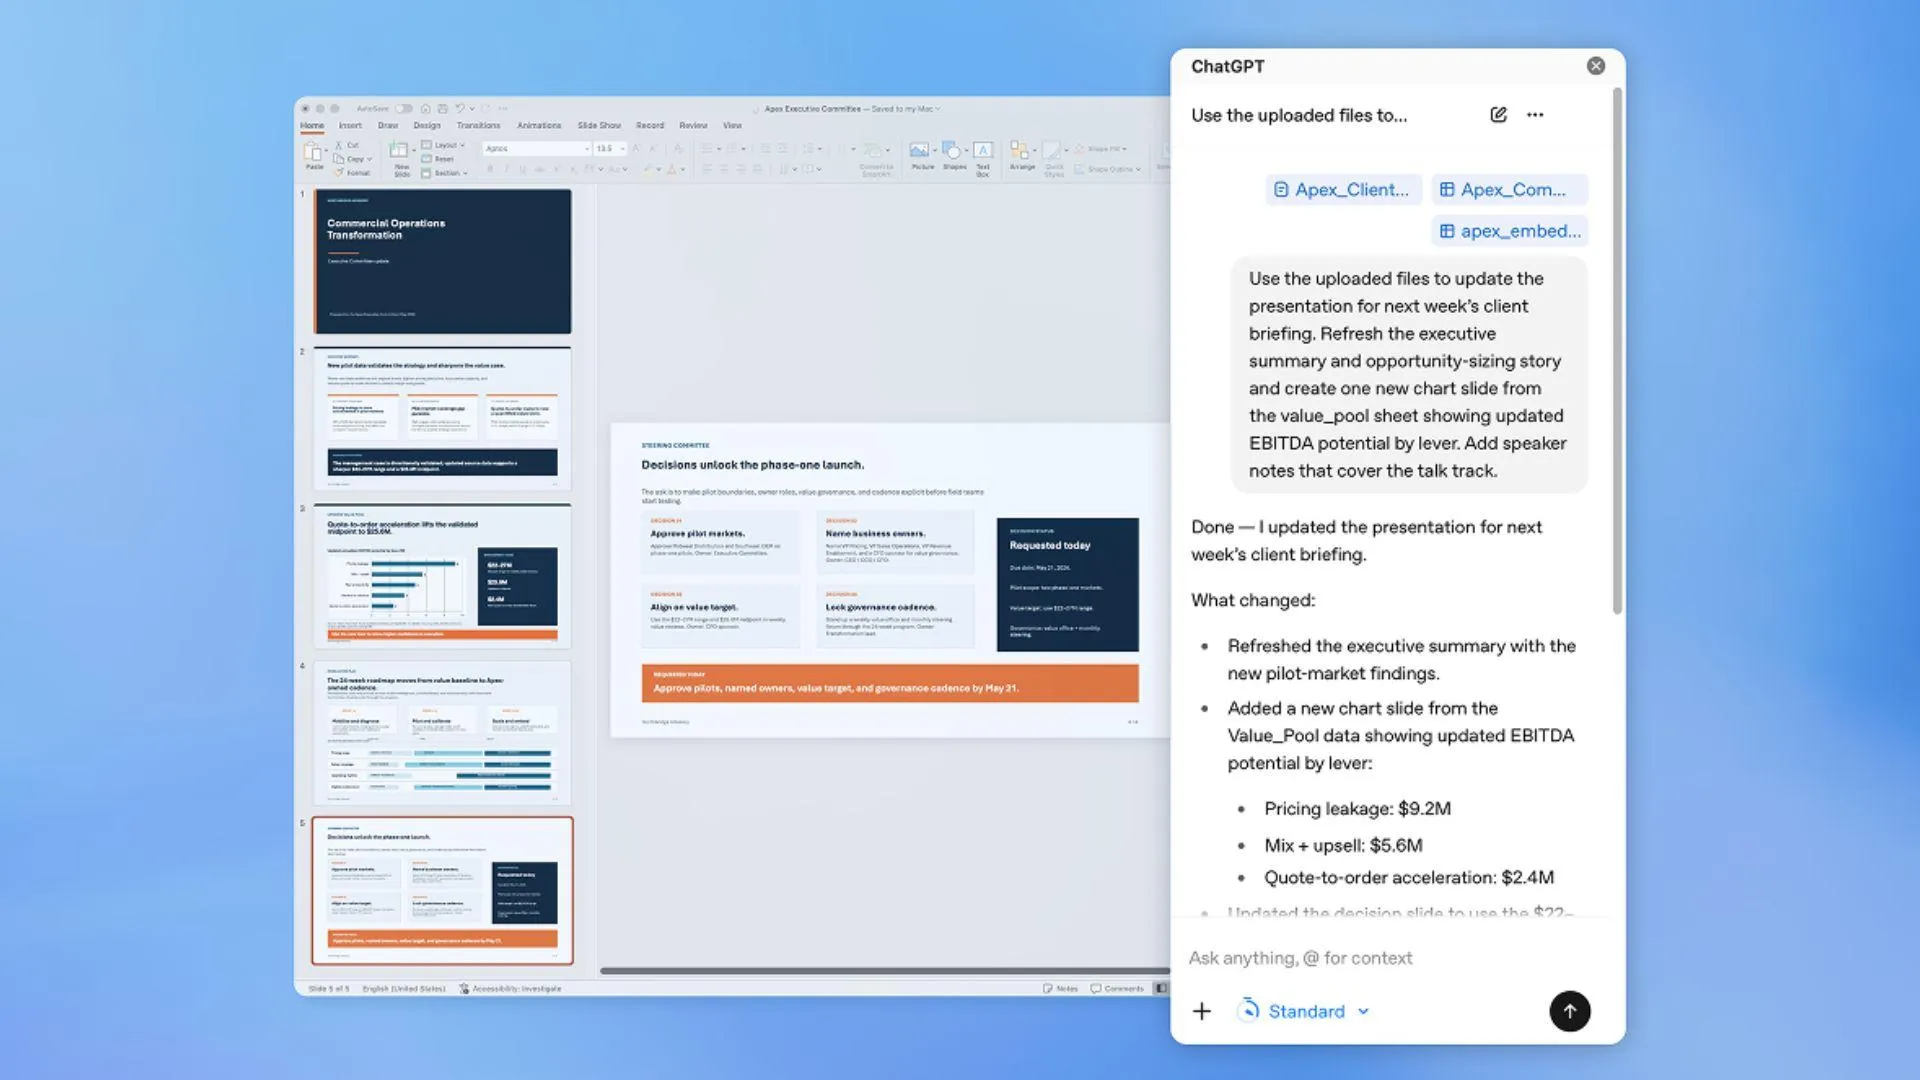Send message with the up-arrow button
1920x1080 pixels.
tap(1569, 1012)
